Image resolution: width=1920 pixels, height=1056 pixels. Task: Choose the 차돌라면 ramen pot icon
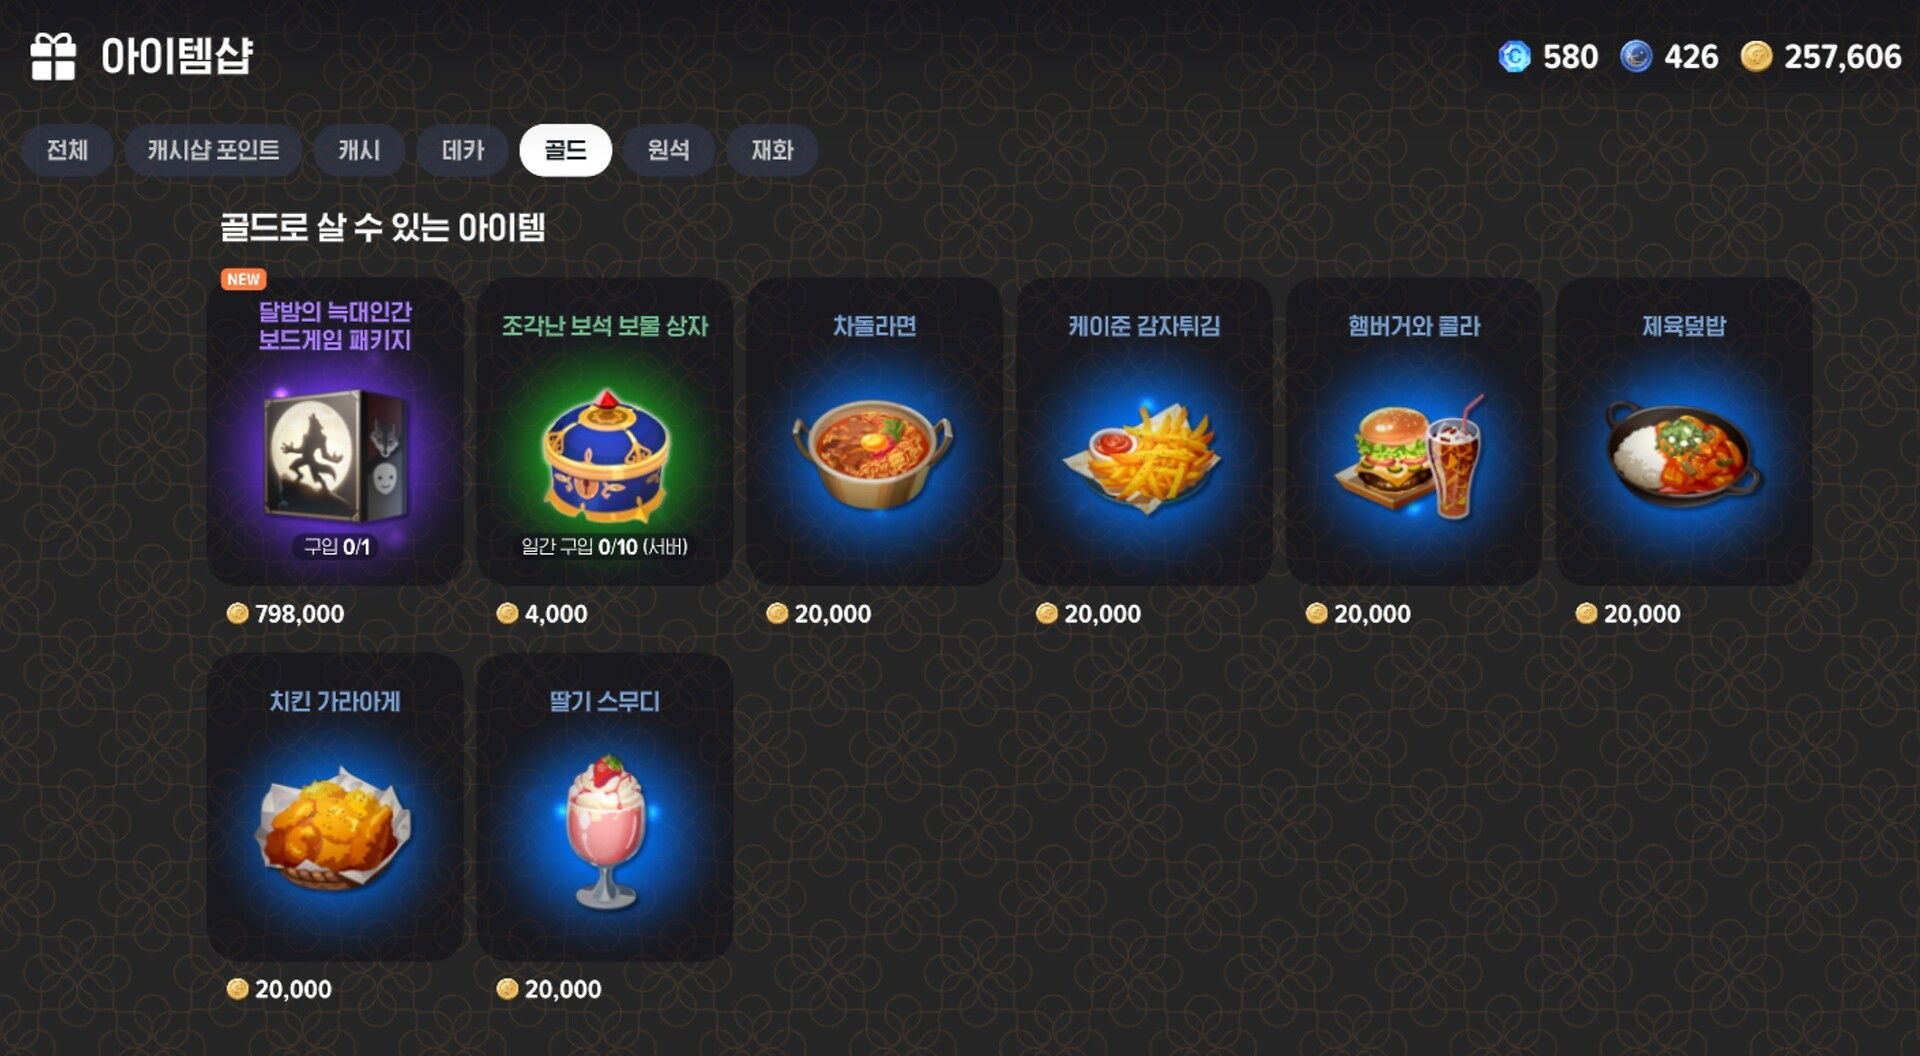[874, 455]
